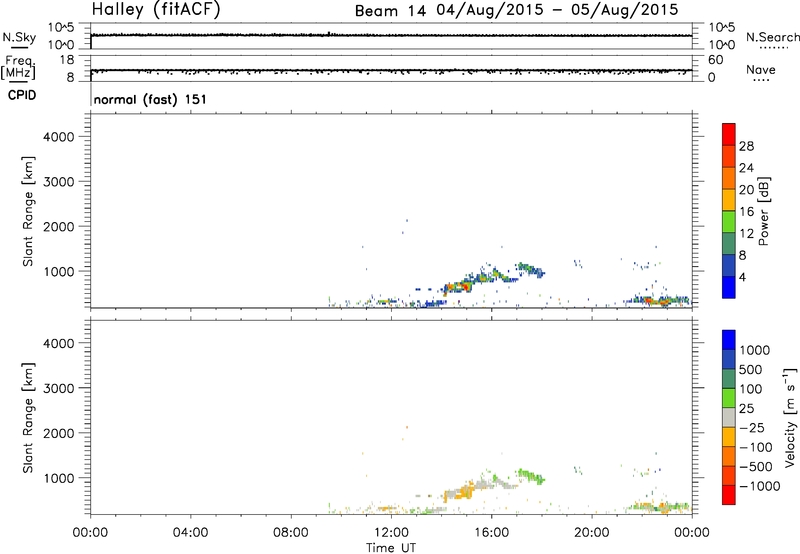
Task: Click the '500' label on the Velocity colorbar
Action: pyautogui.click(x=751, y=369)
